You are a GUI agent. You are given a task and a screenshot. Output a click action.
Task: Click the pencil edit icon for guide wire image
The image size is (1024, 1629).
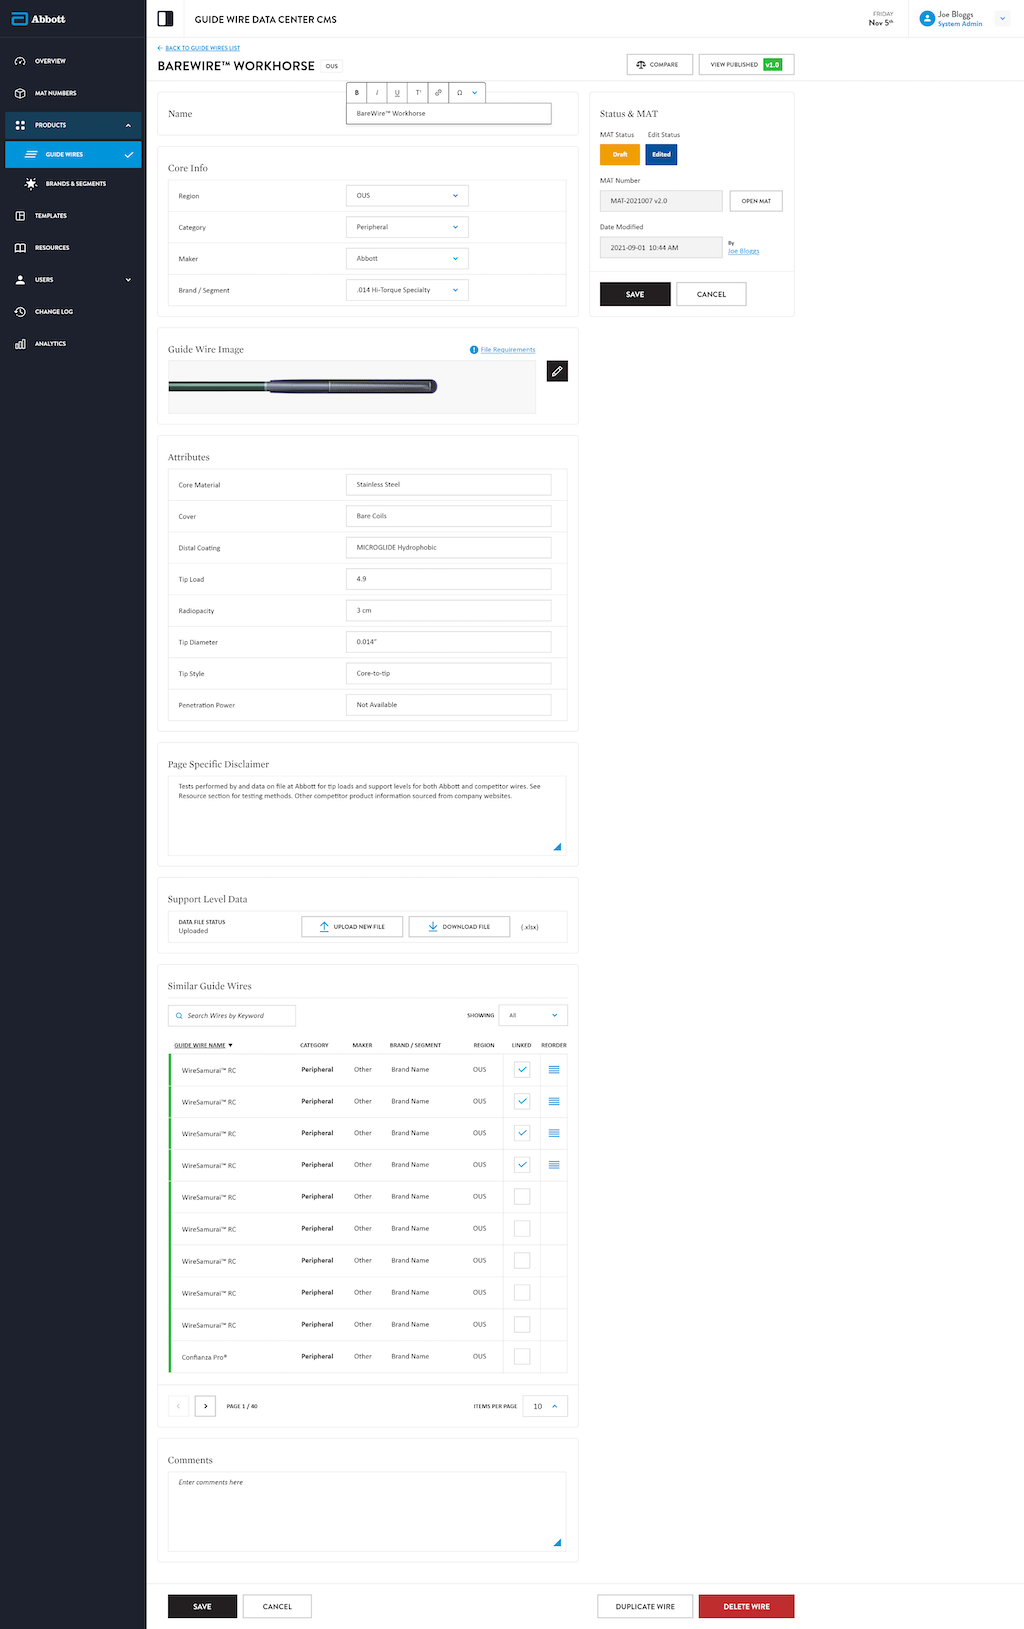(x=557, y=372)
